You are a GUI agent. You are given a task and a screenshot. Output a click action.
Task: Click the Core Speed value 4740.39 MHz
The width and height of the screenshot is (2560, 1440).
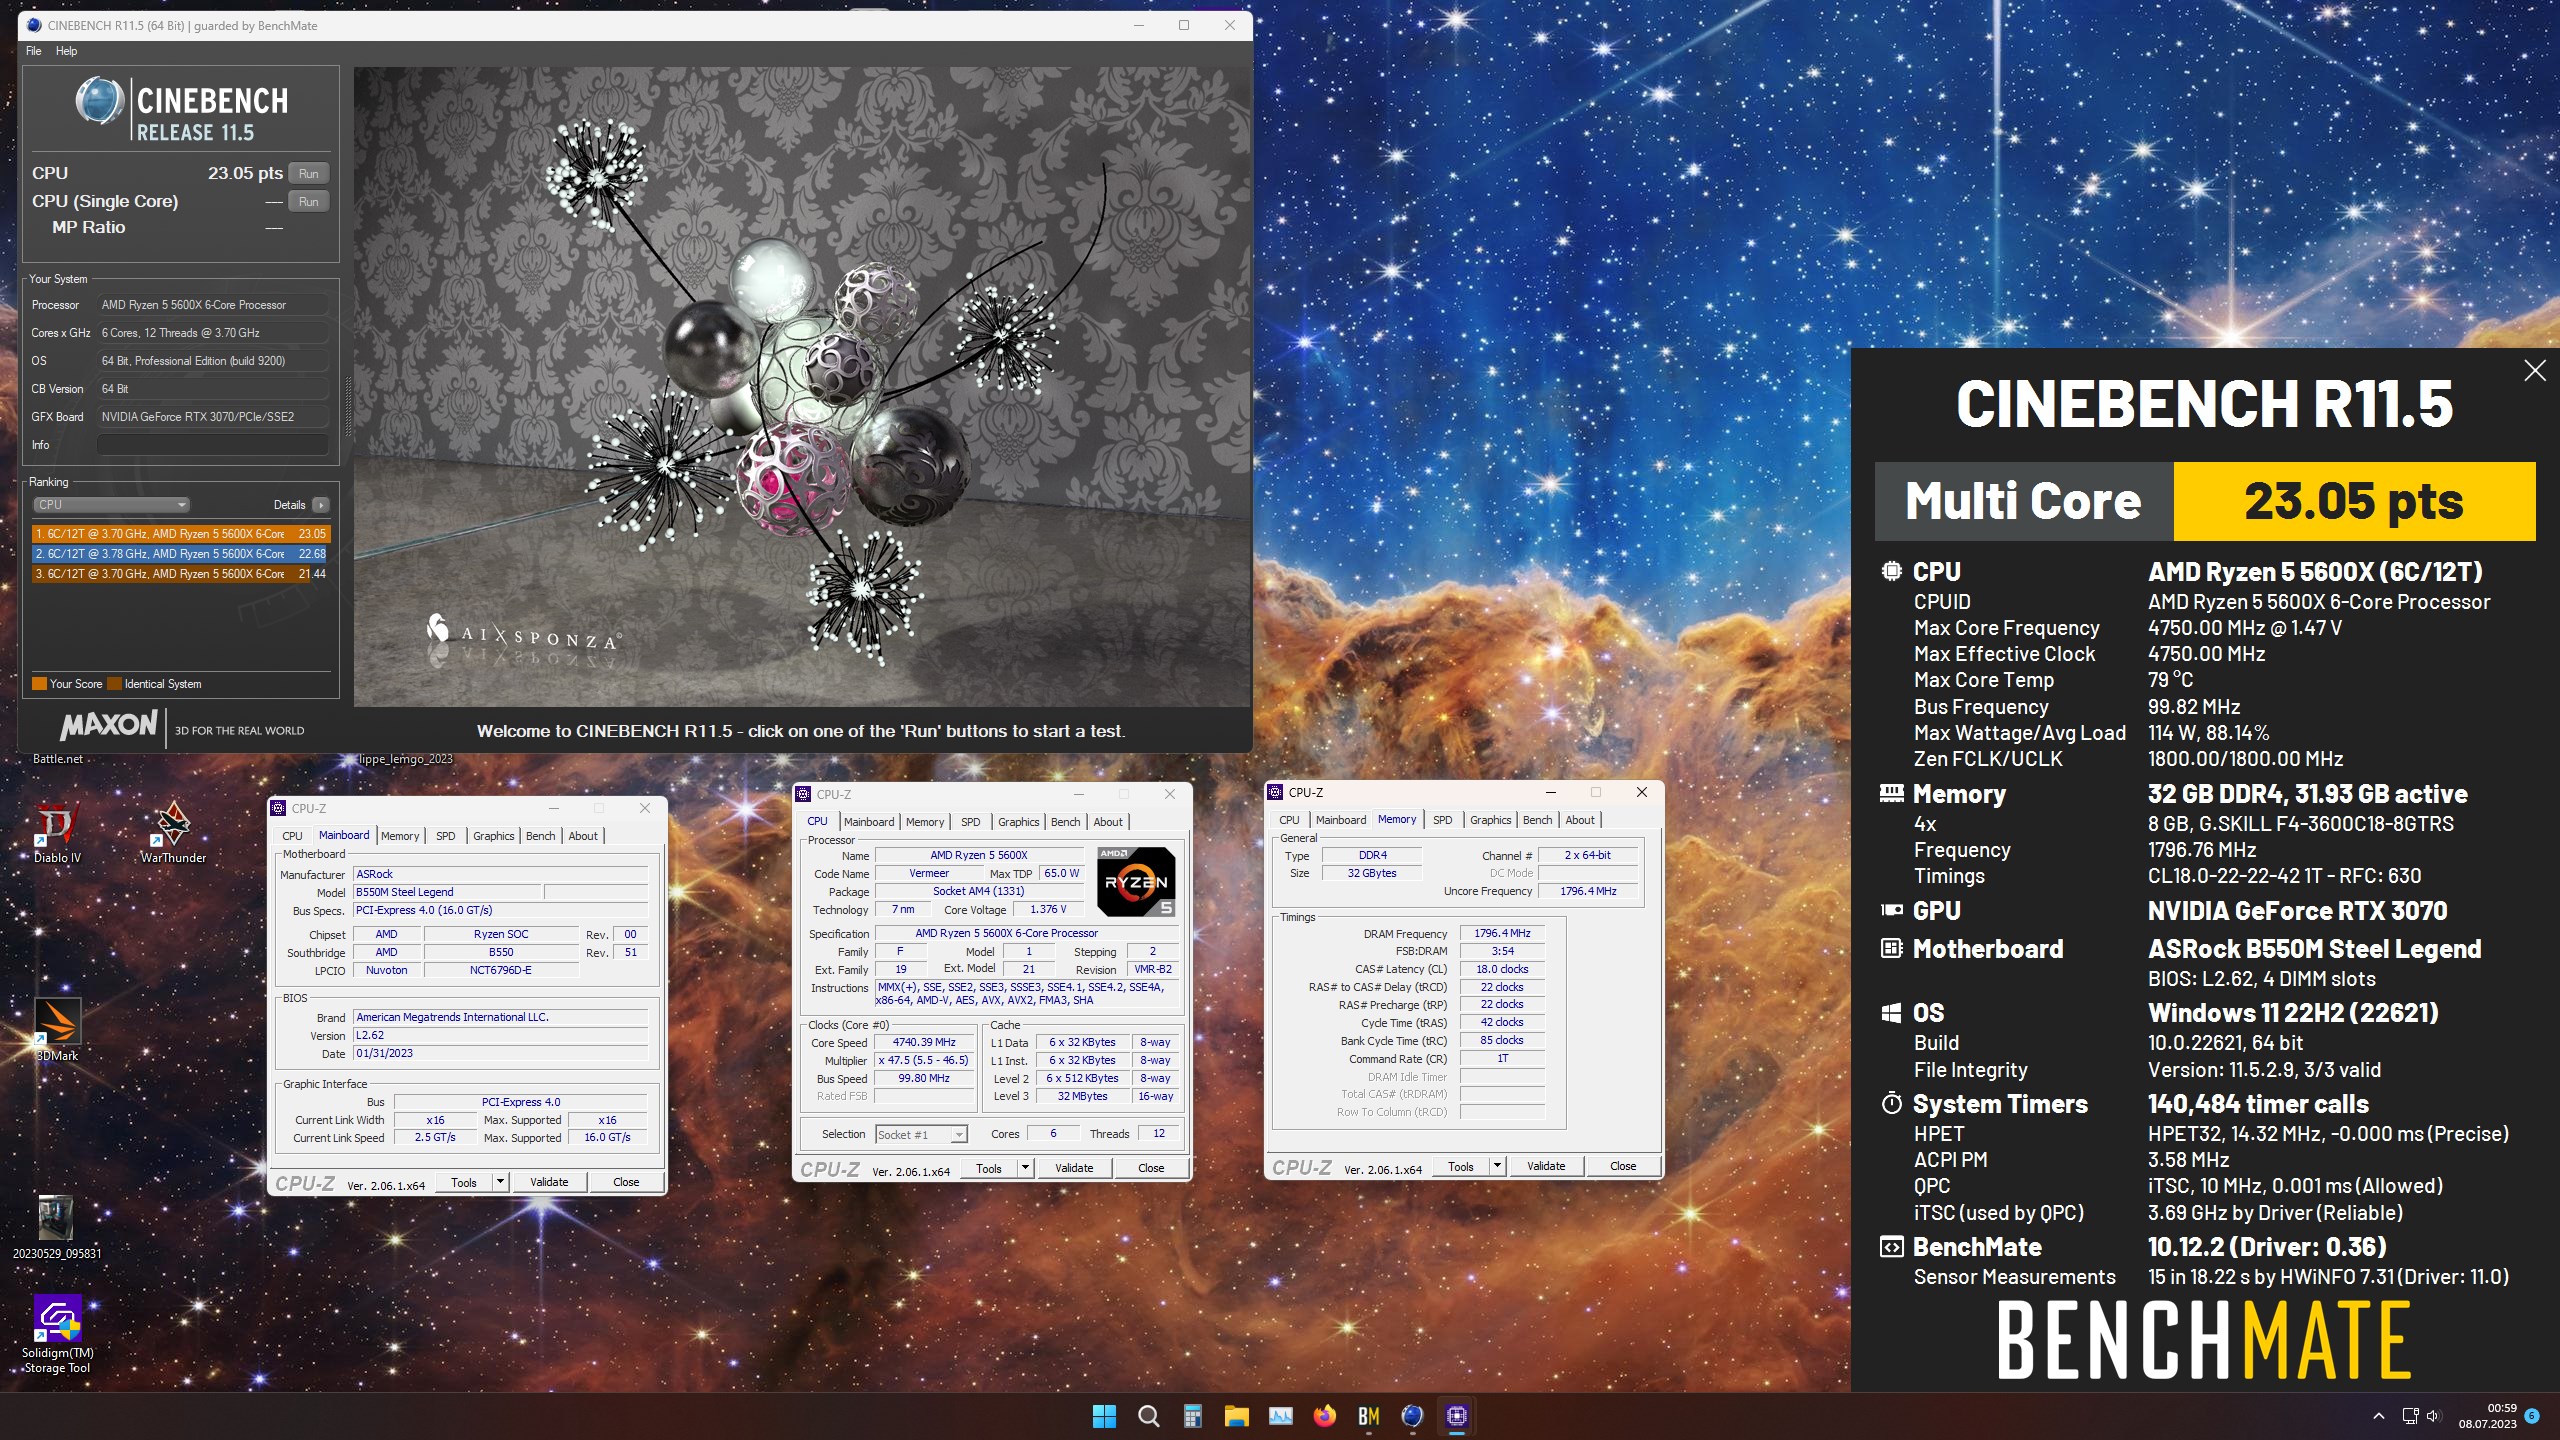[x=924, y=1042]
